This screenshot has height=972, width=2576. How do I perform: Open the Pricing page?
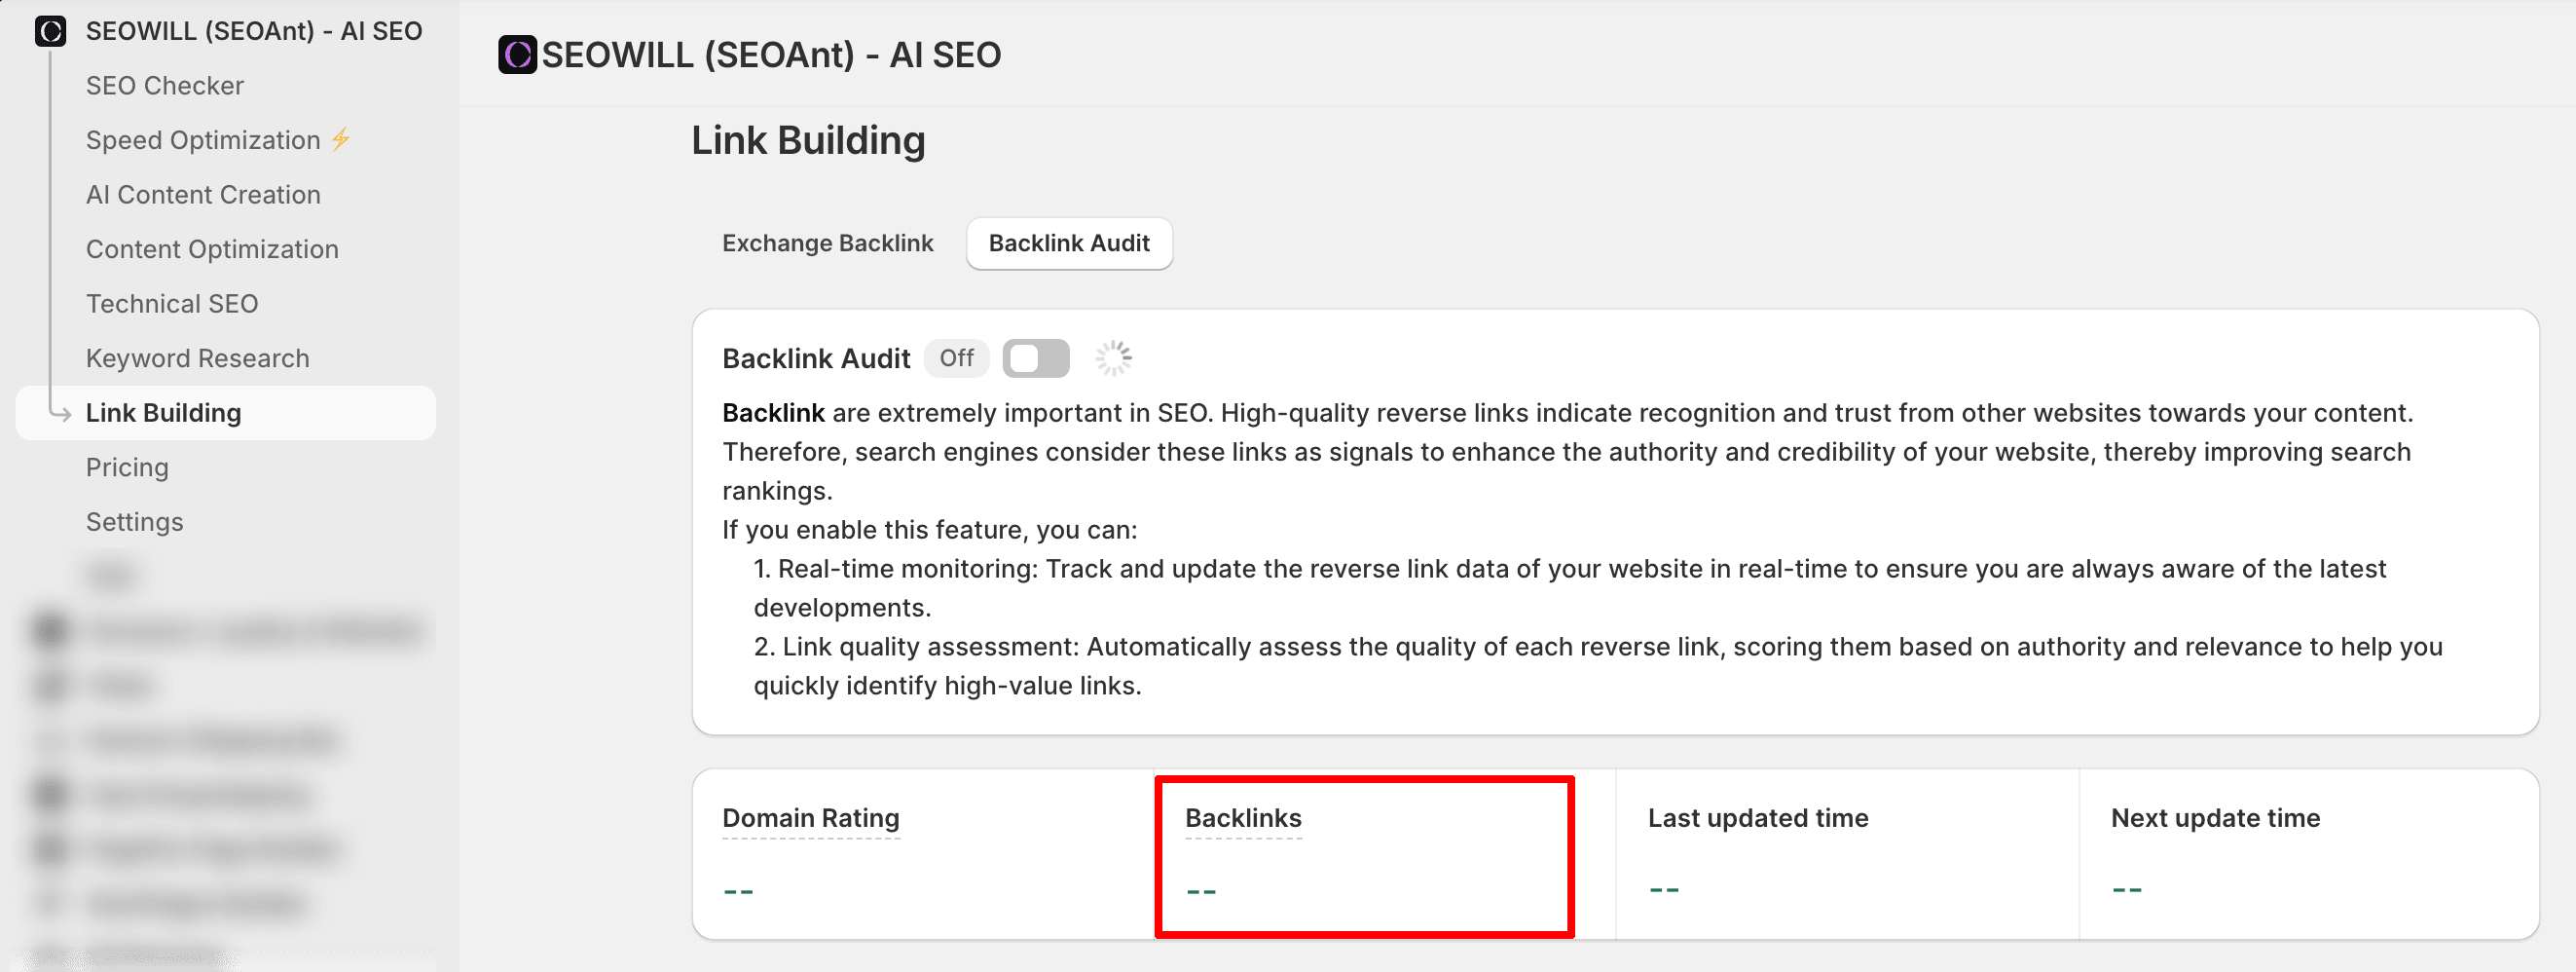[127, 467]
